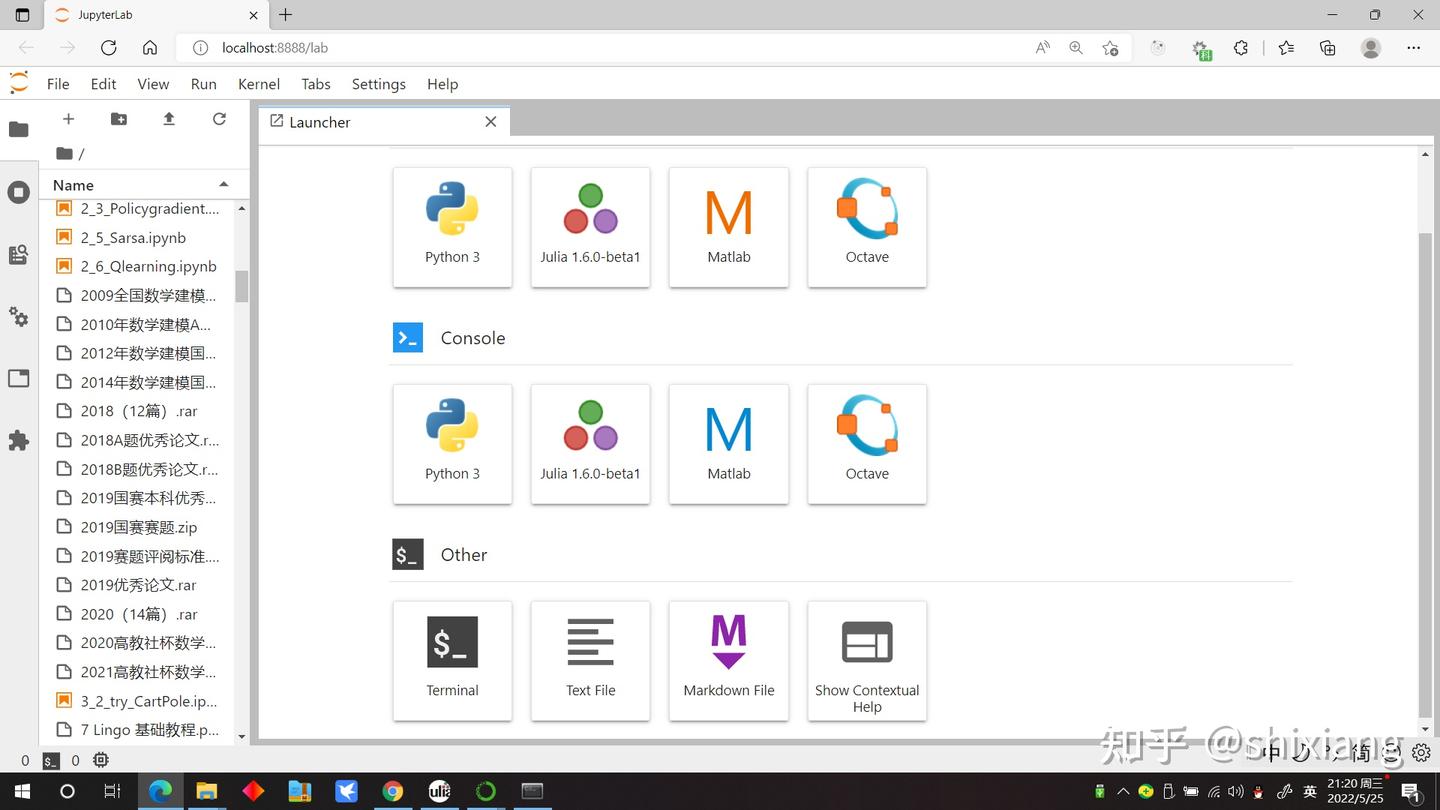Open the Help menu
Screen dimensions: 1440x810
click(442, 84)
